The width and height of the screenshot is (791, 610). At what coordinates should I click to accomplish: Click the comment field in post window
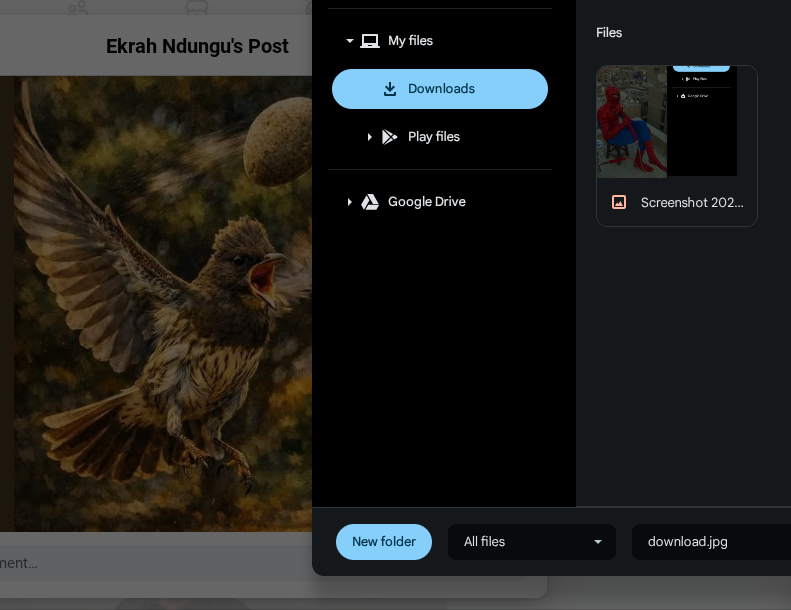pyautogui.click(x=156, y=563)
